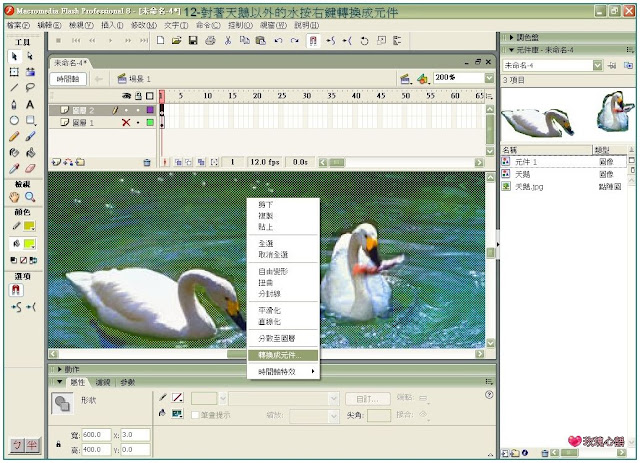The image size is (640, 463).
Task: Select the Text tool
Action: [x=30, y=104]
